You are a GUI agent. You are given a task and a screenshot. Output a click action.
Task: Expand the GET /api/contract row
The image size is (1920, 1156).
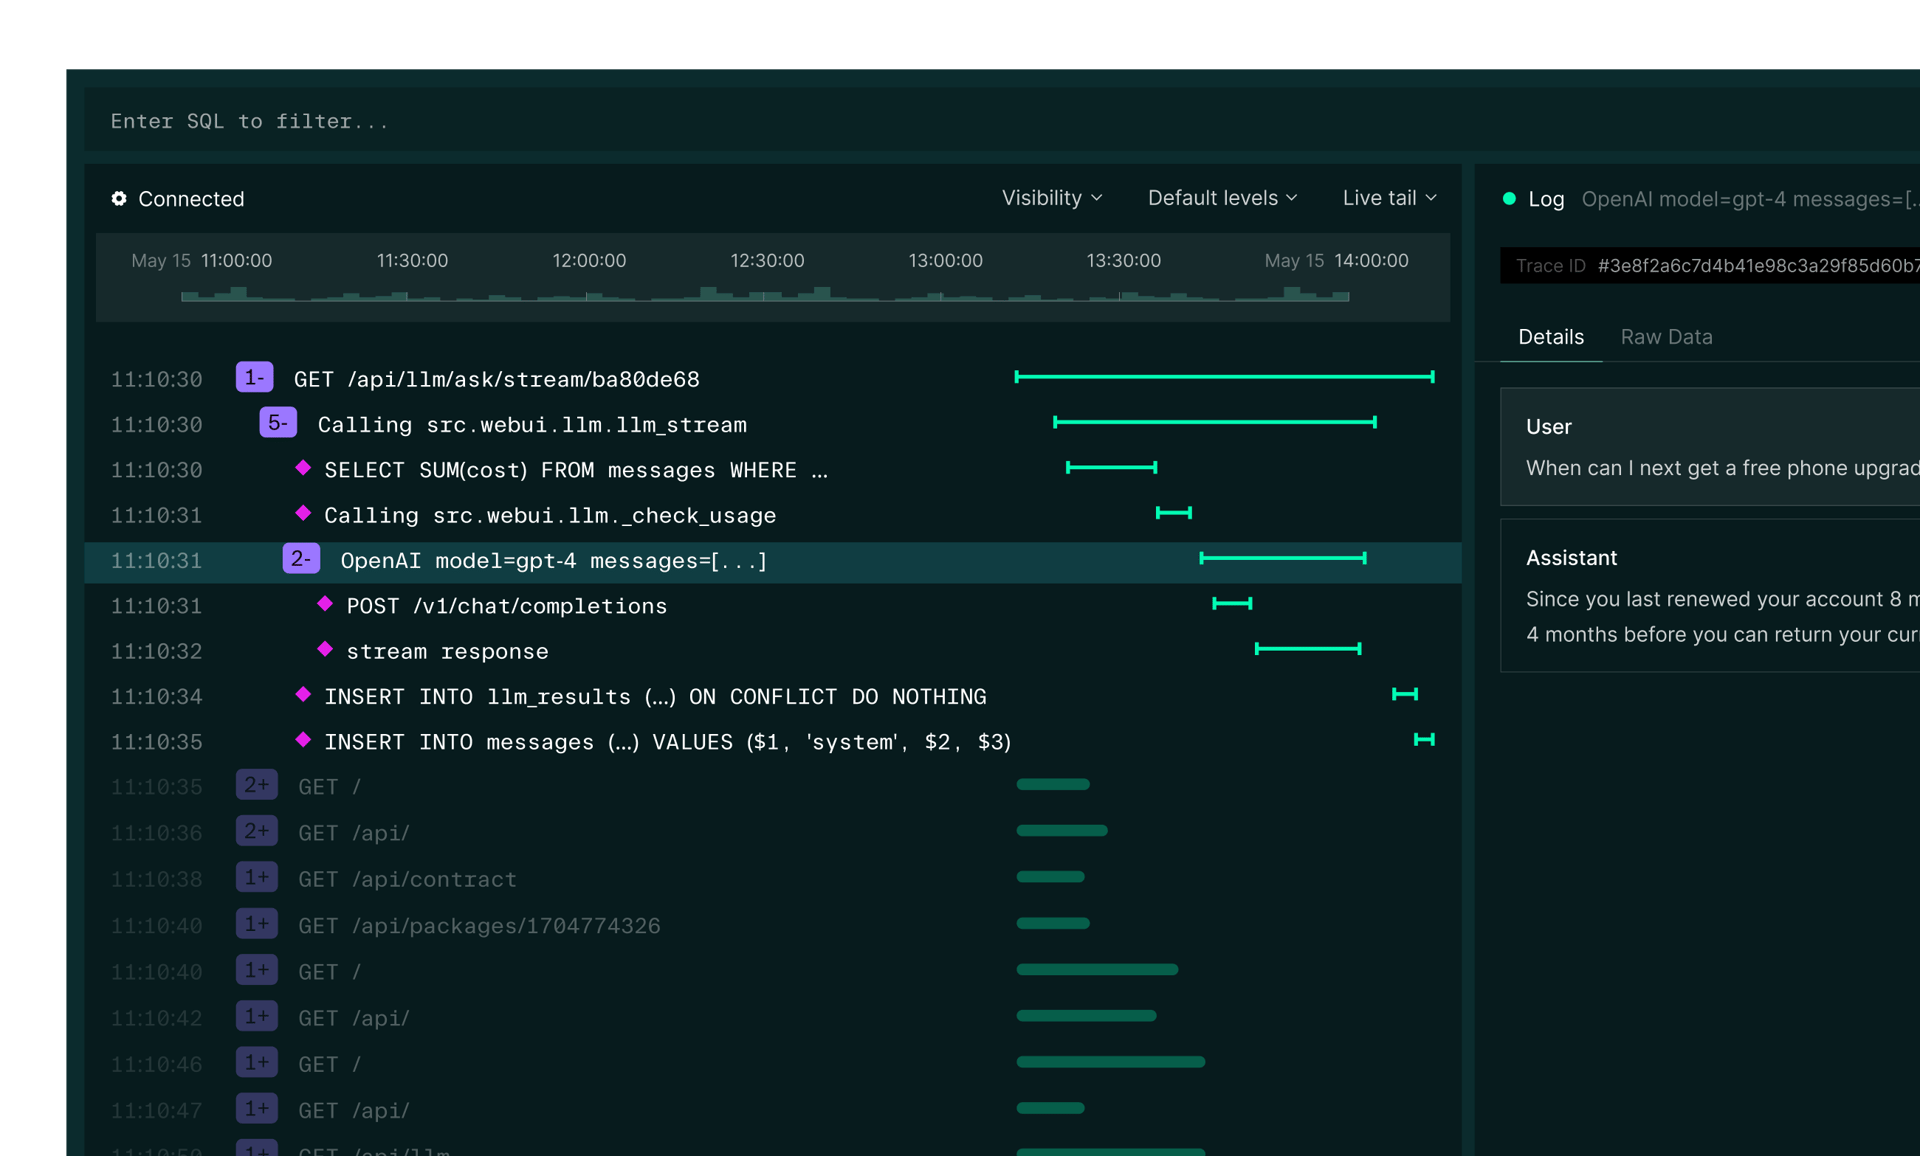[x=256, y=877]
